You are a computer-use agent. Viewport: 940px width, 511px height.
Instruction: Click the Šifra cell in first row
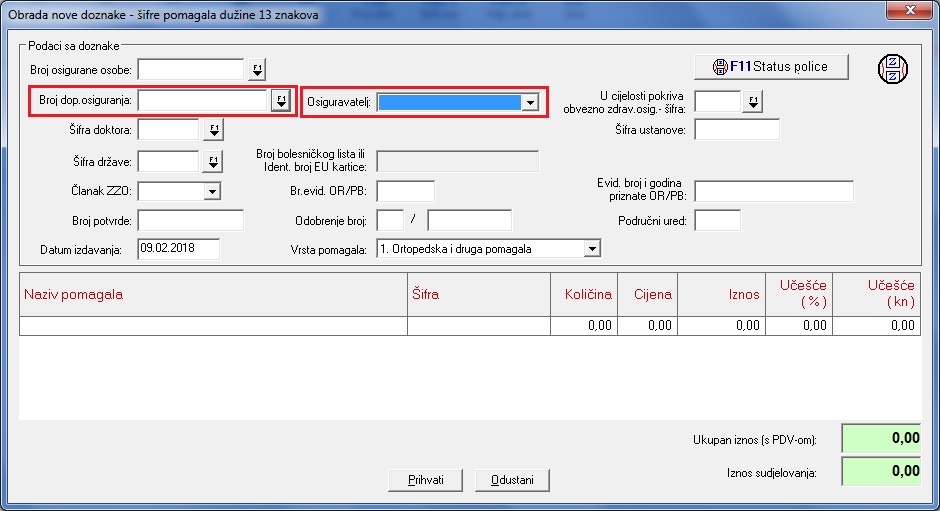(479, 326)
